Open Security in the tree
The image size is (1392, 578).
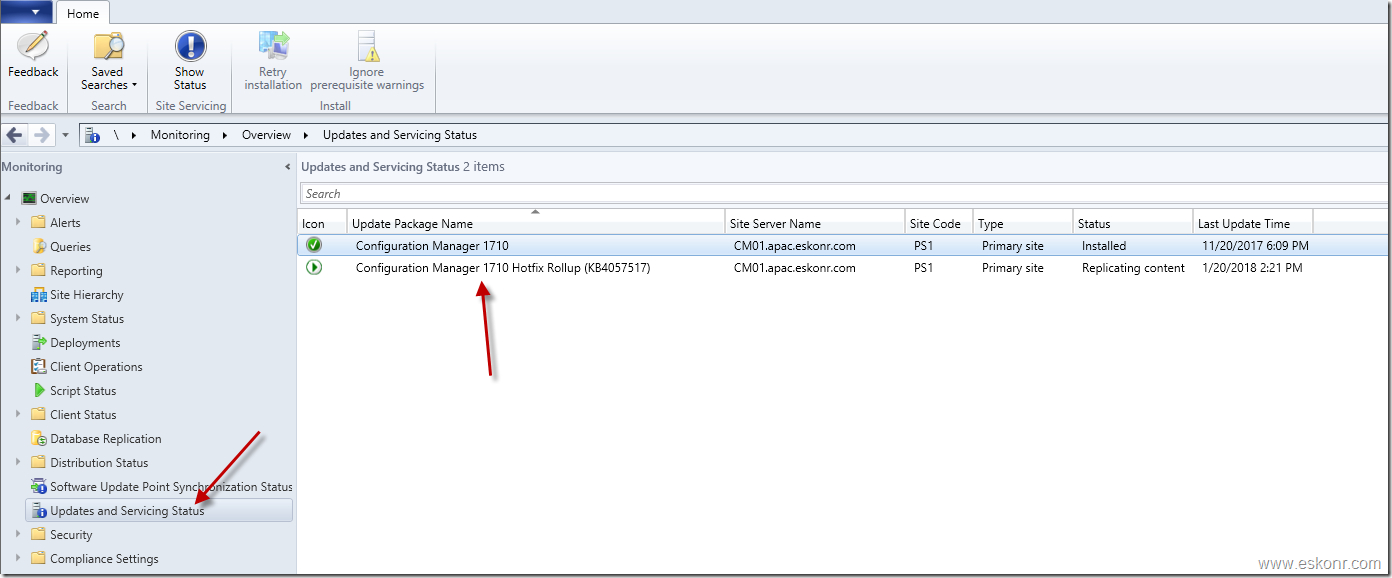71,535
